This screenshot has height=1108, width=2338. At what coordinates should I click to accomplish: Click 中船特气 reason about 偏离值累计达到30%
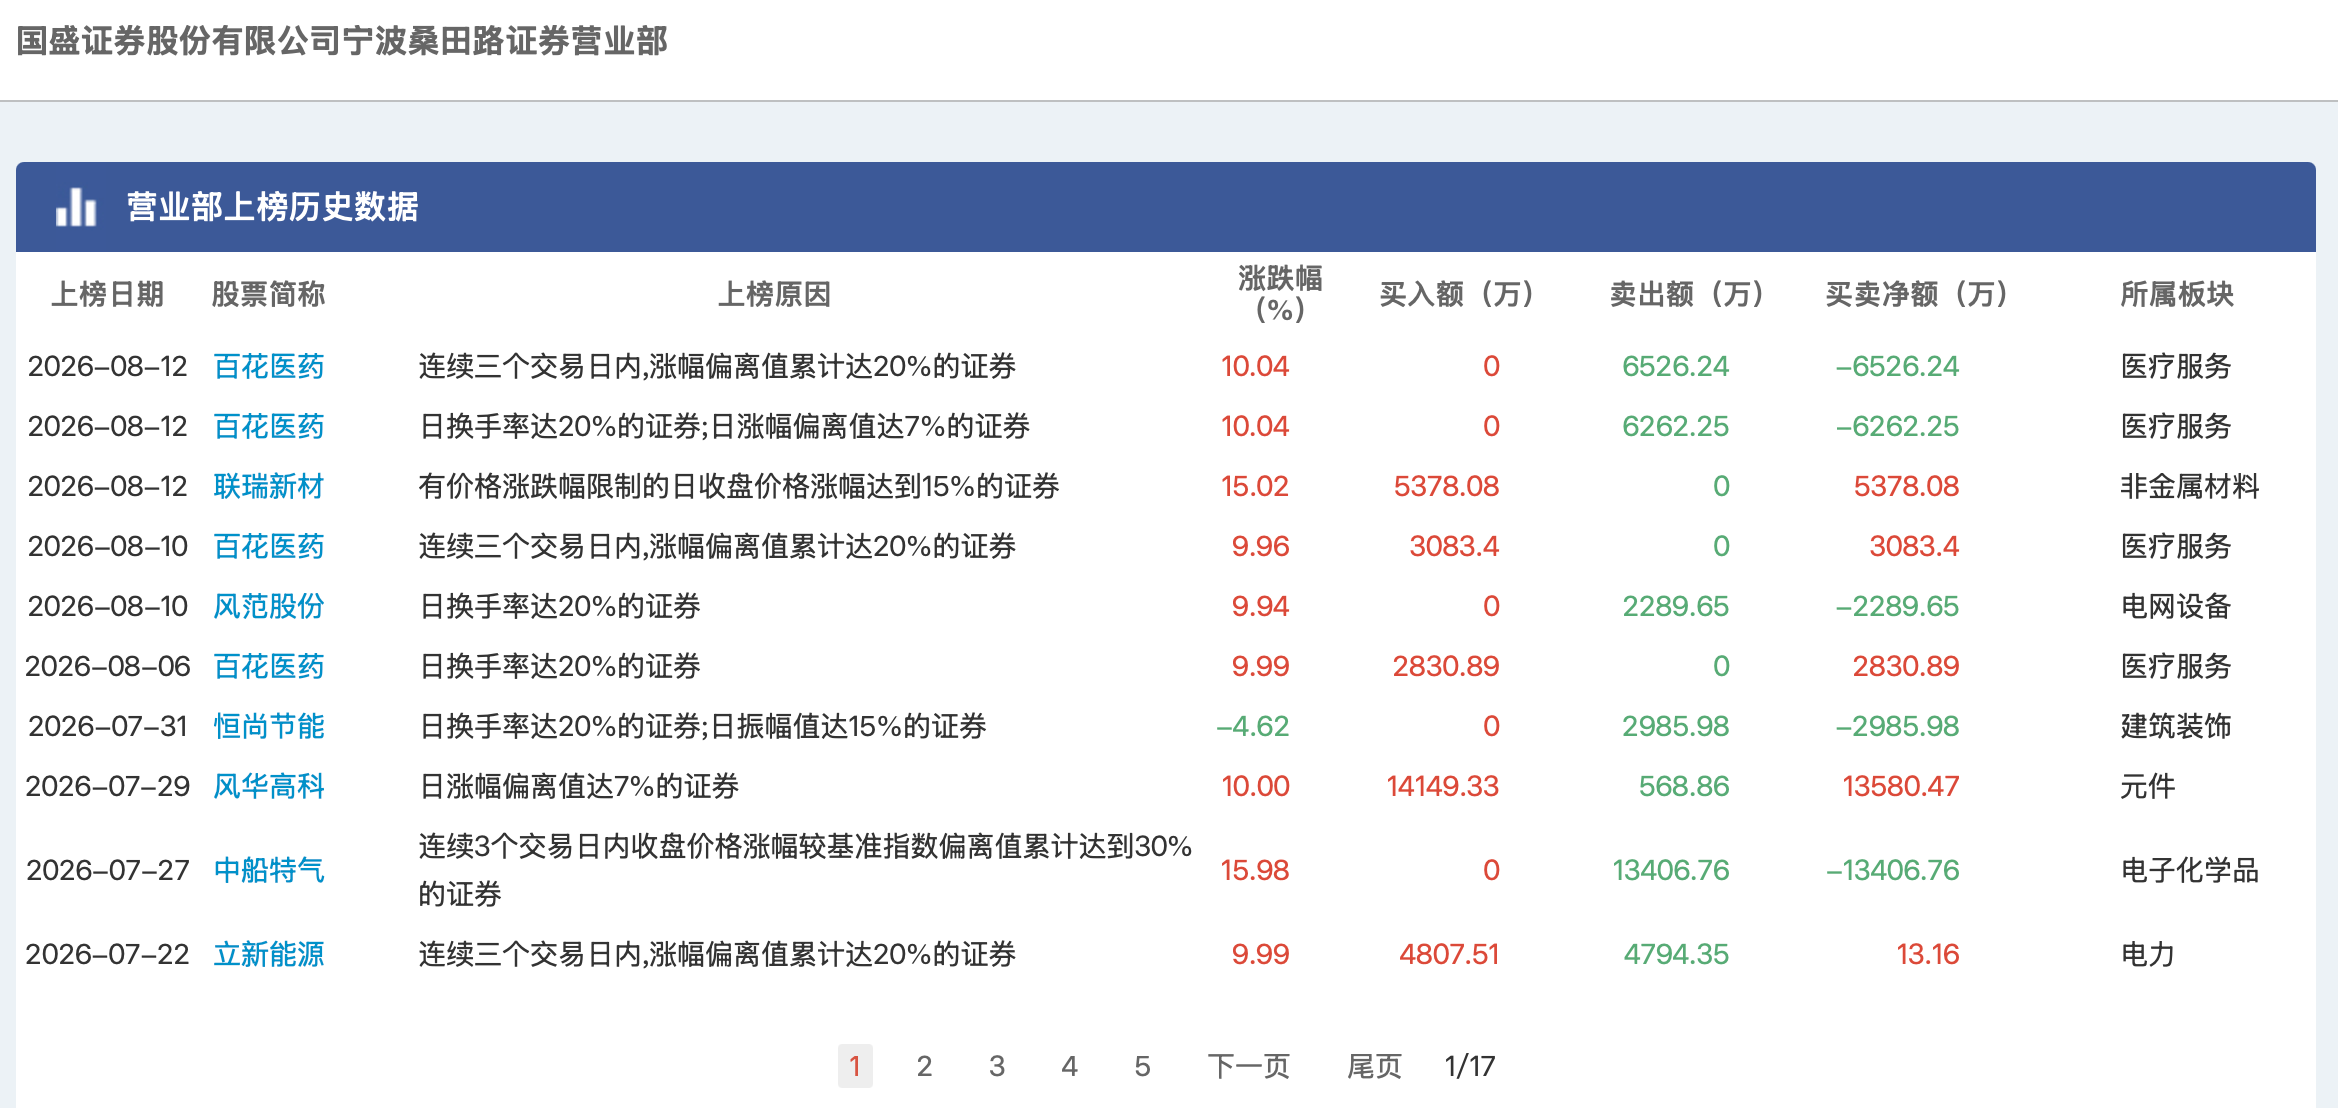click(x=805, y=870)
